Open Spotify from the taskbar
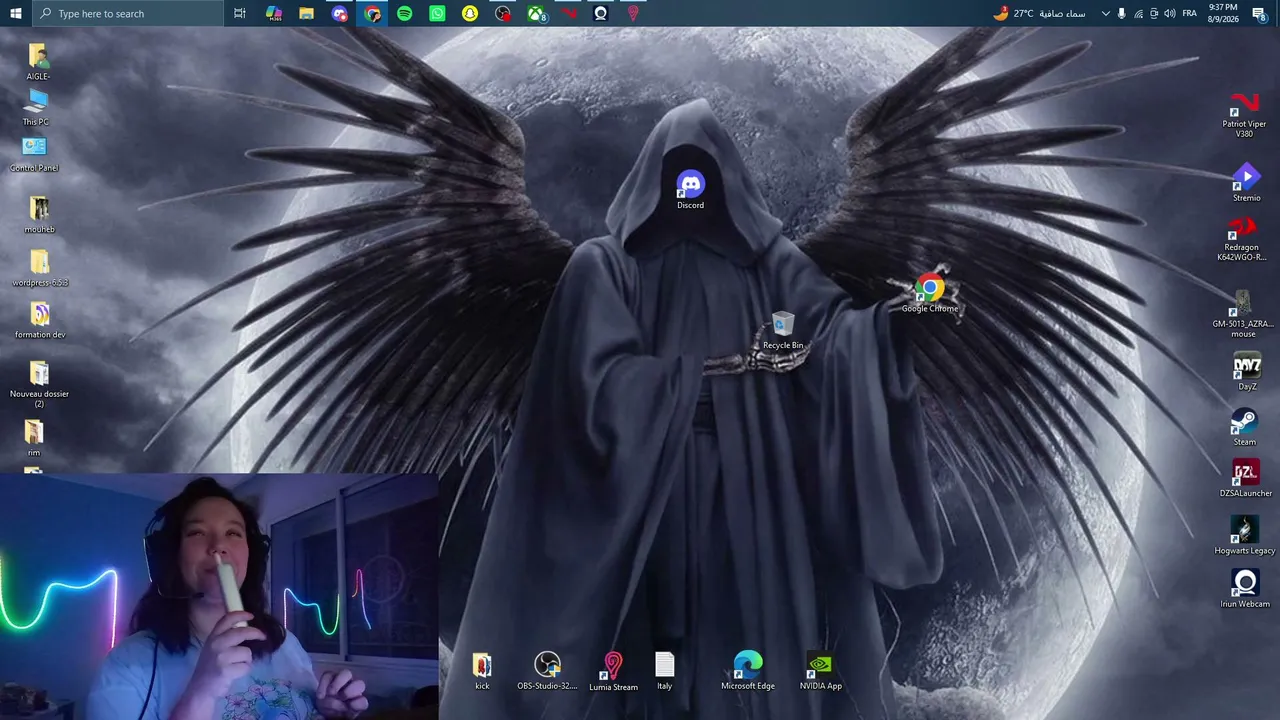The width and height of the screenshot is (1280, 720). (404, 13)
